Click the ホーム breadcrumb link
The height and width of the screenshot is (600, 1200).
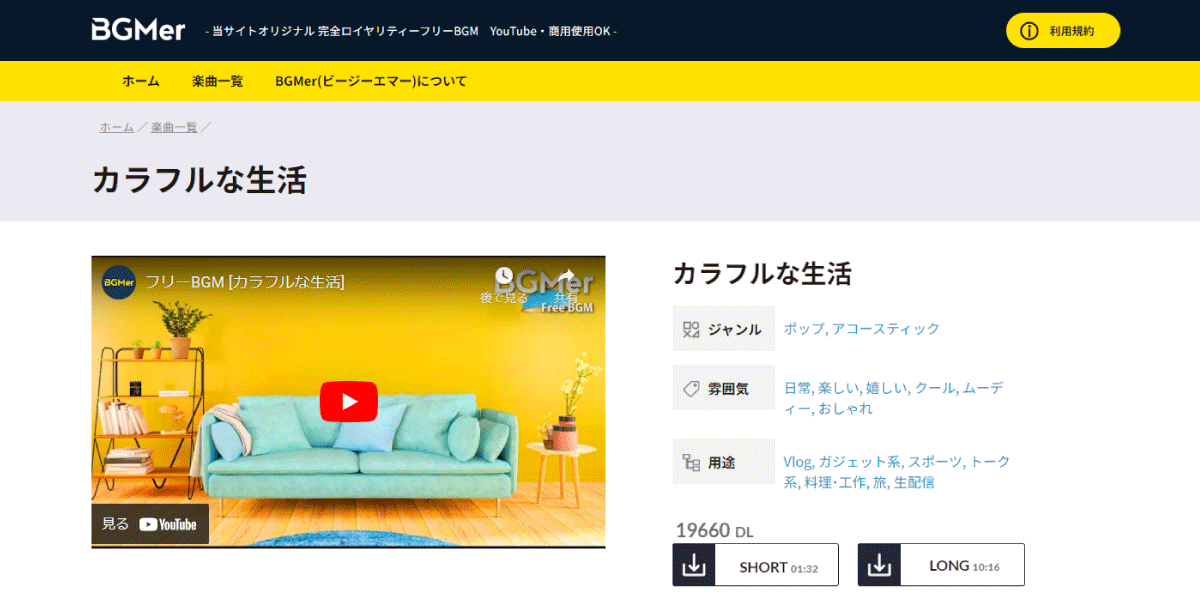(x=116, y=127)
